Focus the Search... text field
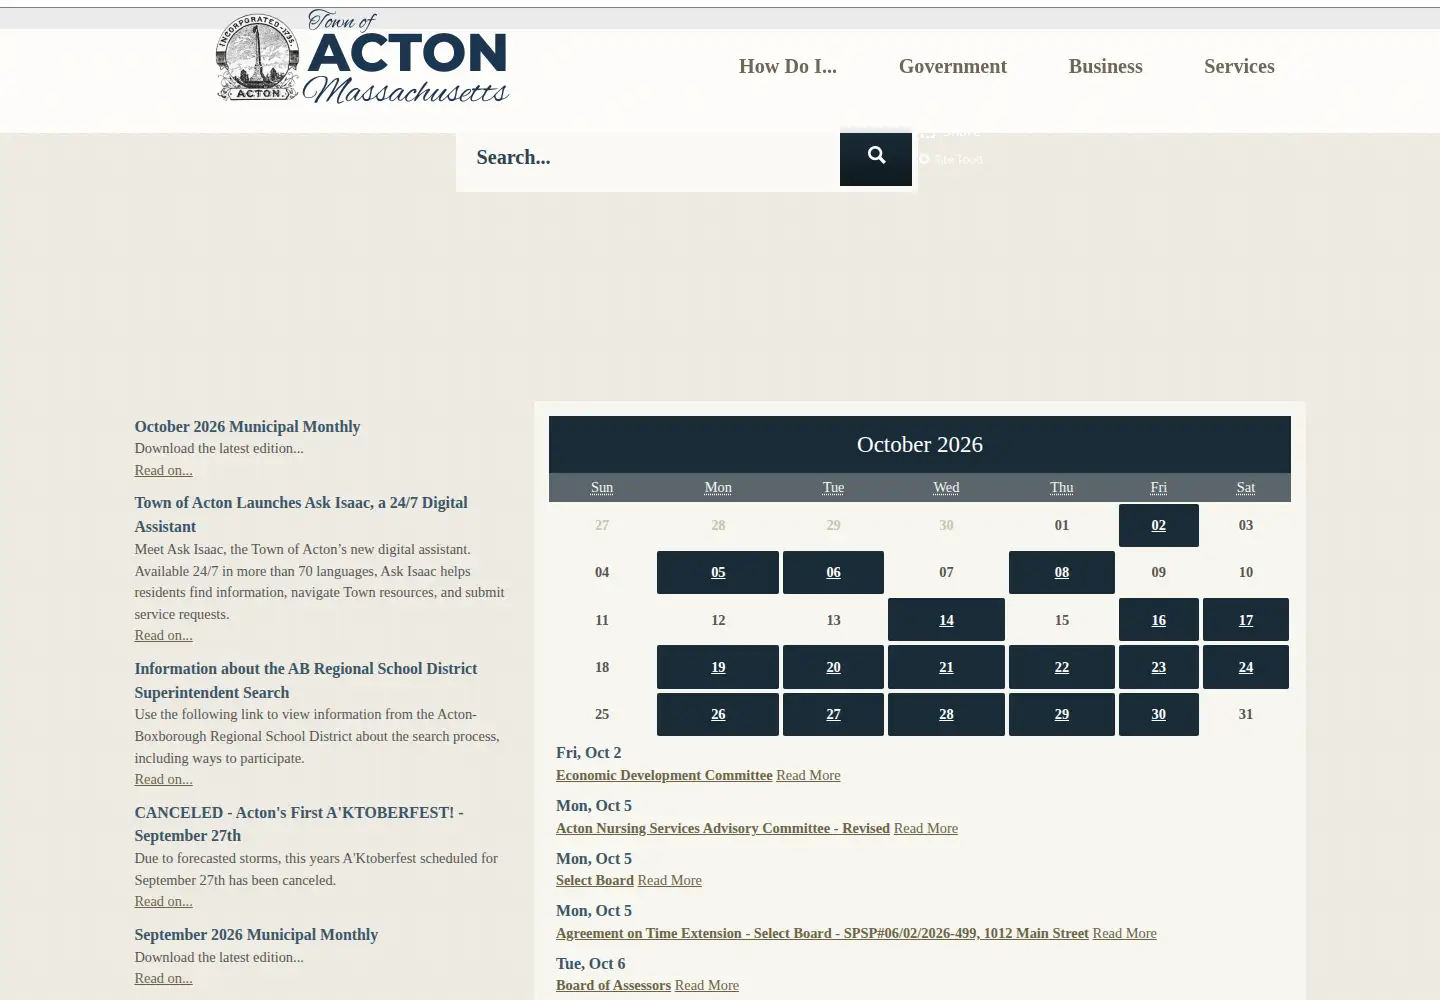 pyautogui.click(x=648, y=158)
